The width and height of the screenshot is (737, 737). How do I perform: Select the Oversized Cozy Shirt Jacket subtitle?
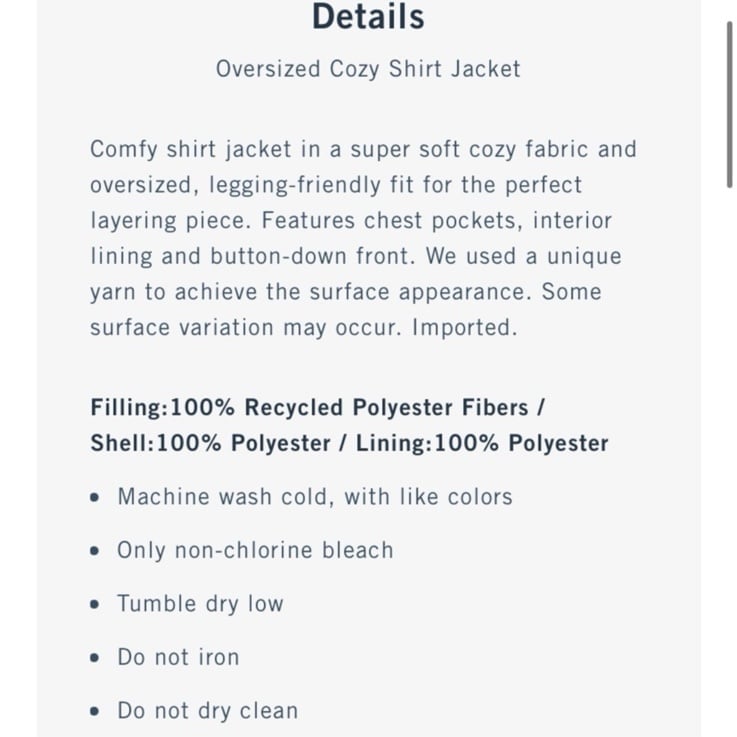pyautogui.click(x=368, y=69)
